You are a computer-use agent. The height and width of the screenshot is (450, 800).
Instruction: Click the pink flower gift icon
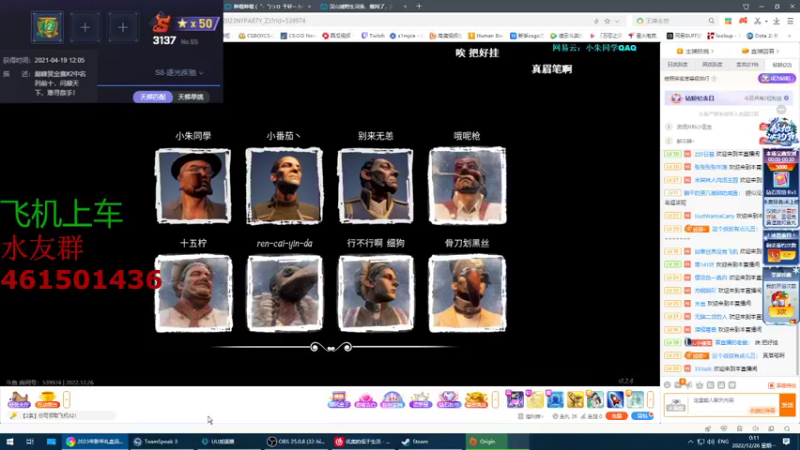point(365,400)
